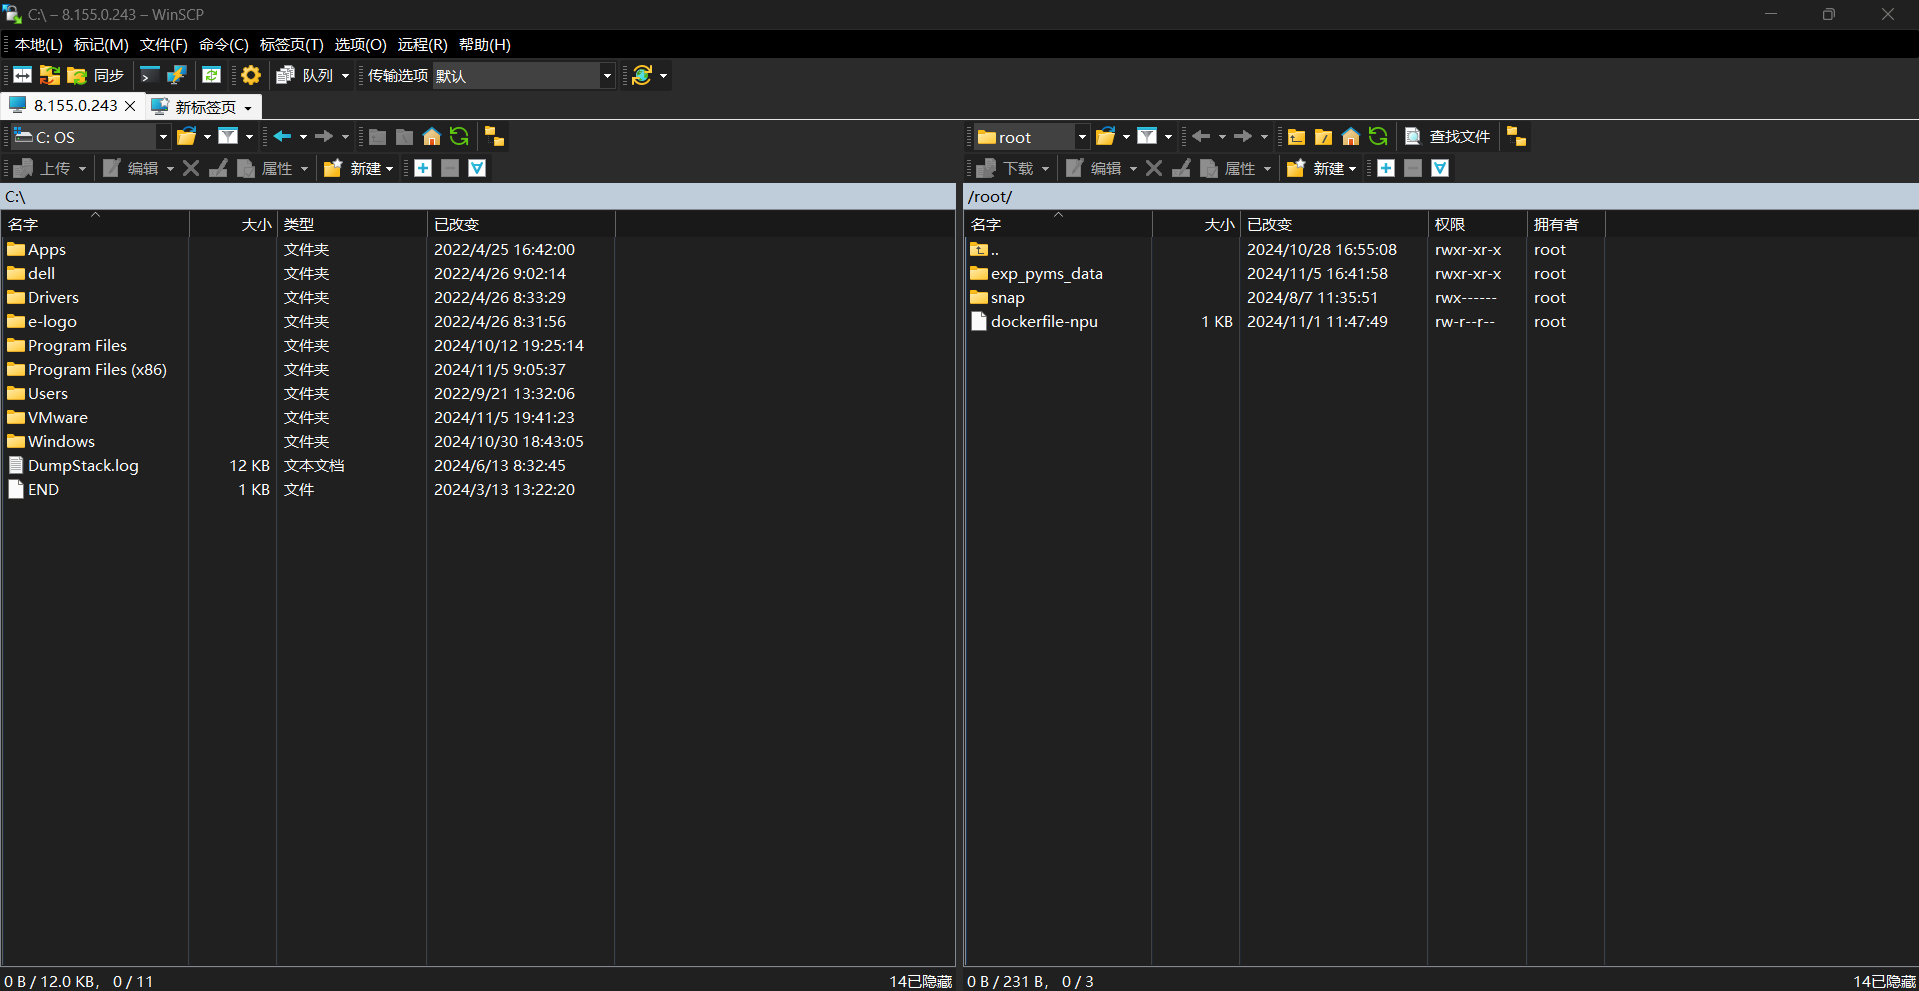The image size is (1919, 991).
Task: Go to local home directory icon
Action: point(432,137)
